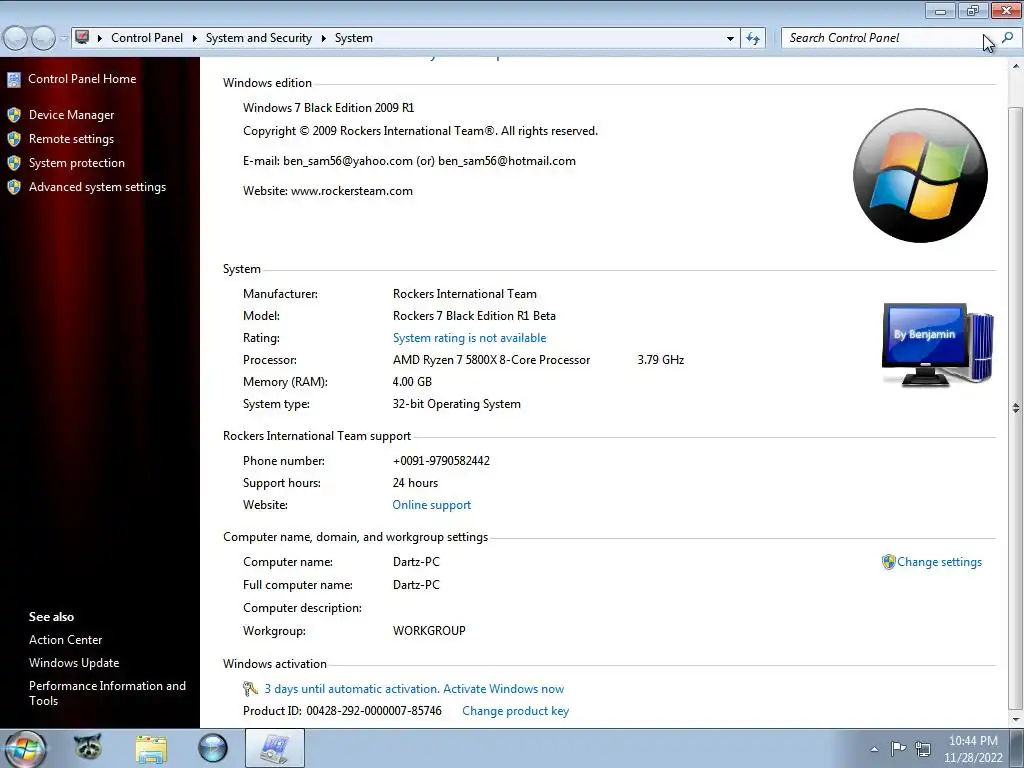Click Rockers 7 Black Edition R1 Beta model

(x=474, y=316)
